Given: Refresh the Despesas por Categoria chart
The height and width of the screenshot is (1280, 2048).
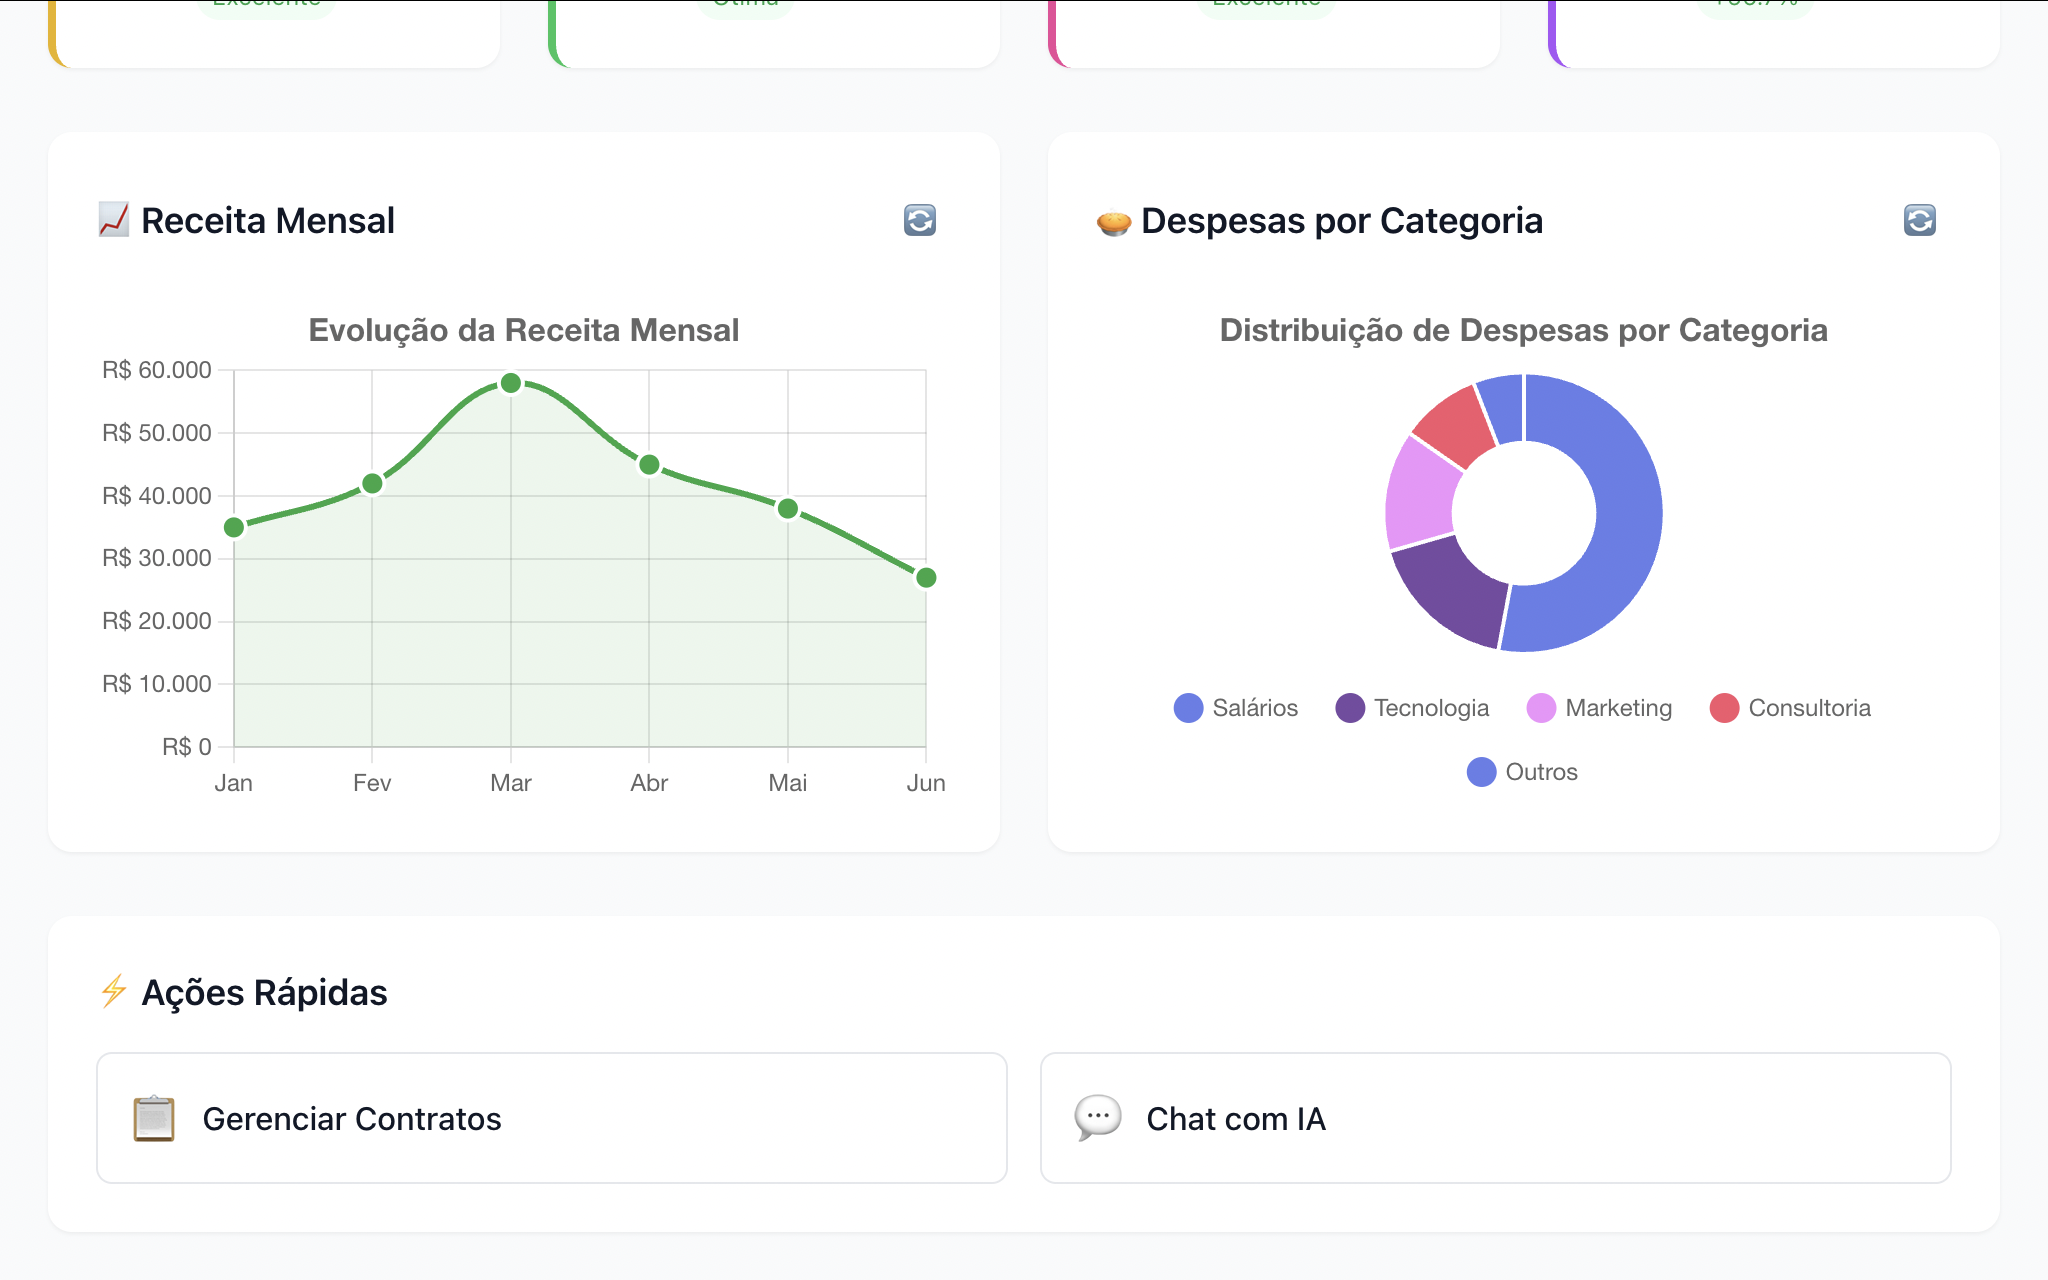Looking at the screenshot, I should 1919,220.
